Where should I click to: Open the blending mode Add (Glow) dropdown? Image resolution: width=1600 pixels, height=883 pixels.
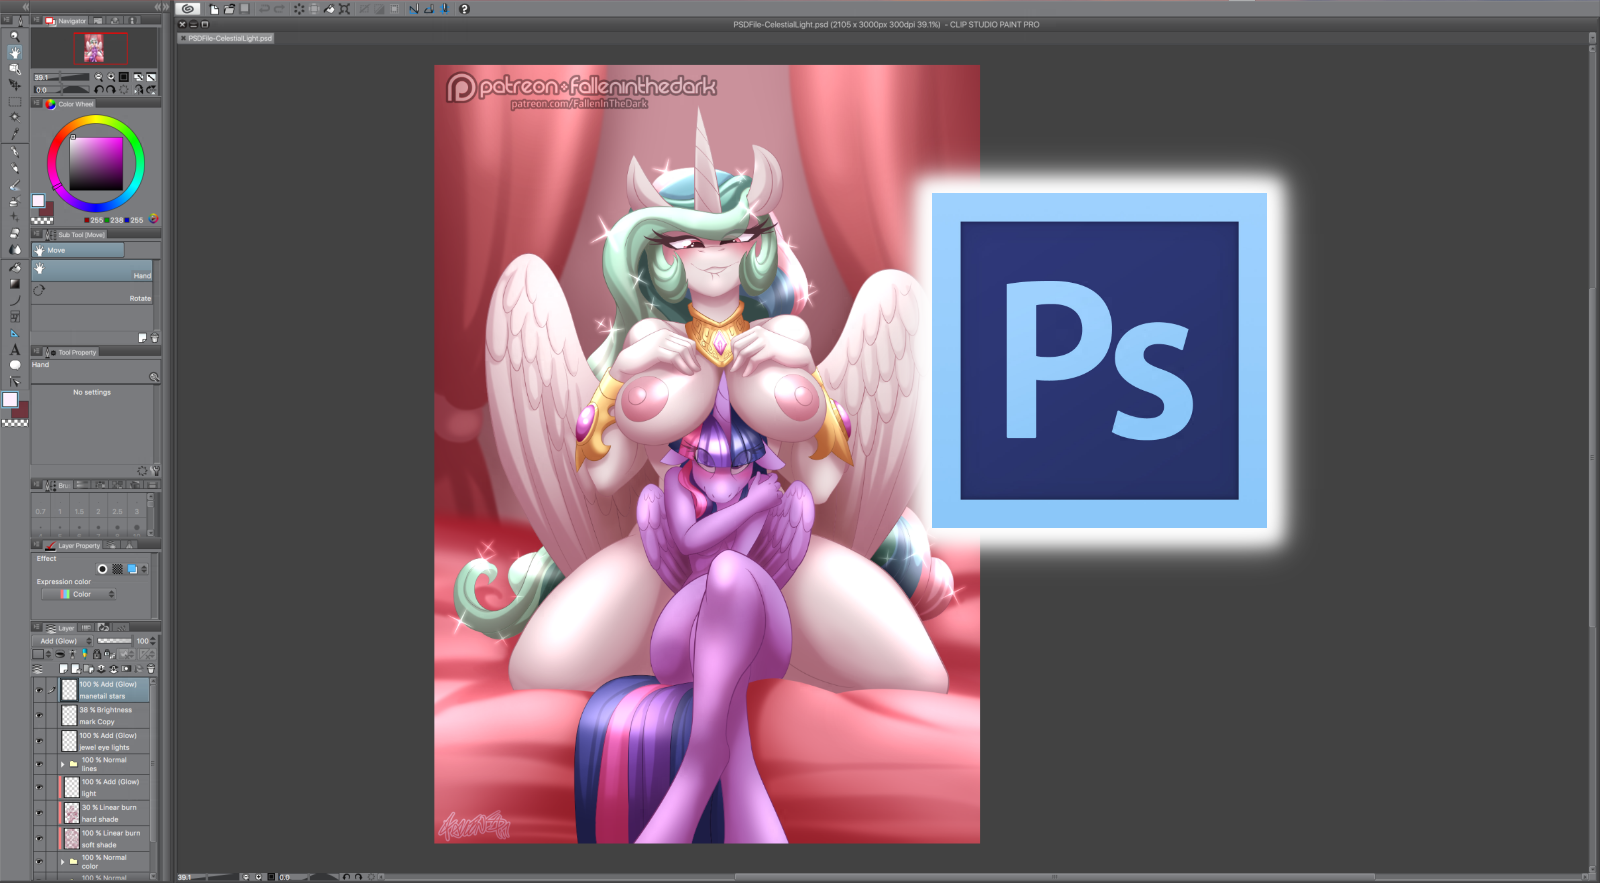coord(64,641)
